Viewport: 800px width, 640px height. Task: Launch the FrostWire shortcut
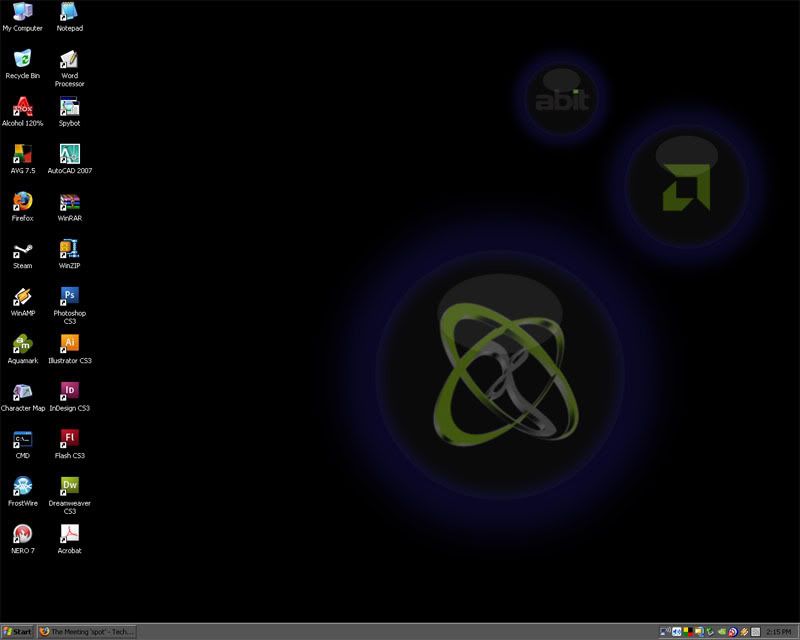pyautogui.click(x=22, y=491)
